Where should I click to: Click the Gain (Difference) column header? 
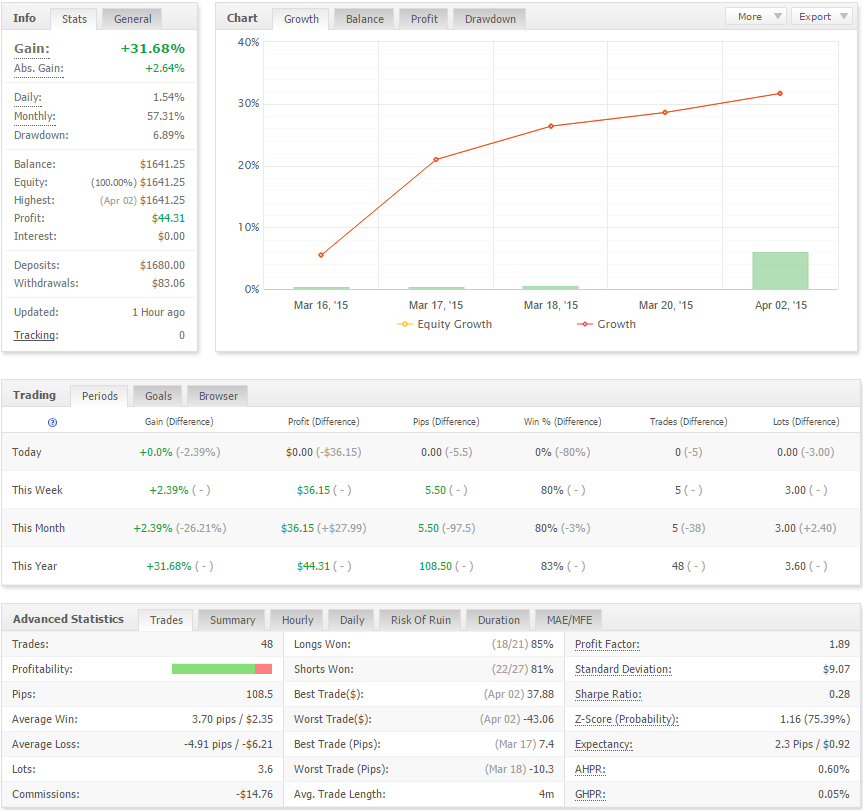(179, 422)
